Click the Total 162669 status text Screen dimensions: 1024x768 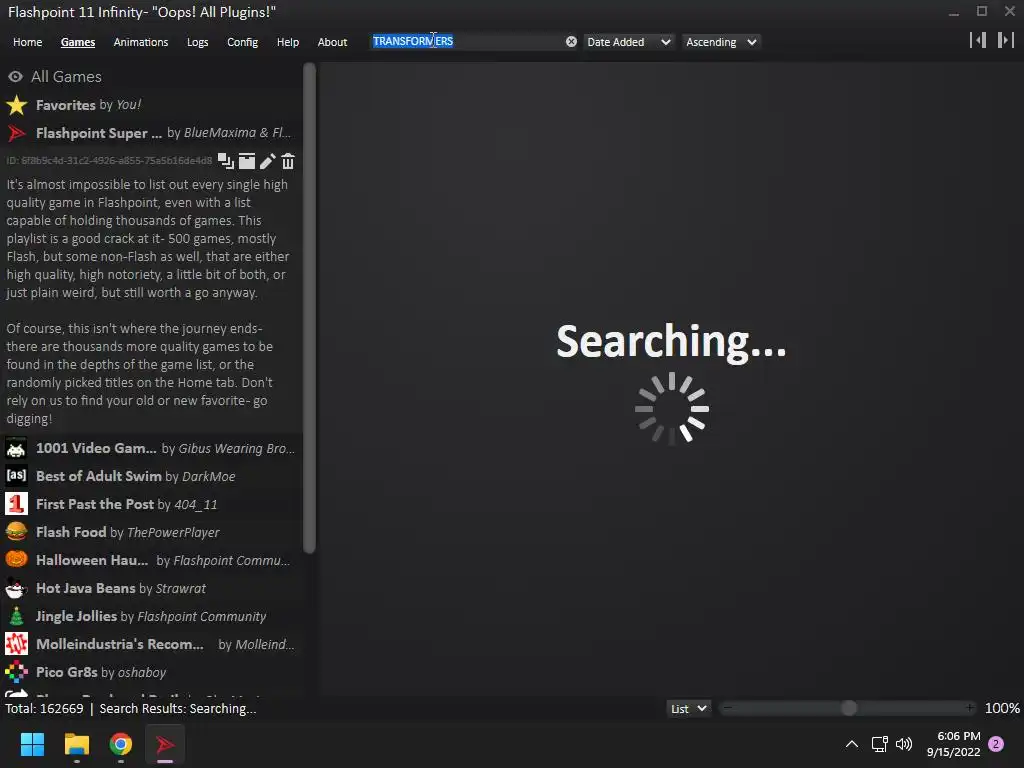(44, 709)
